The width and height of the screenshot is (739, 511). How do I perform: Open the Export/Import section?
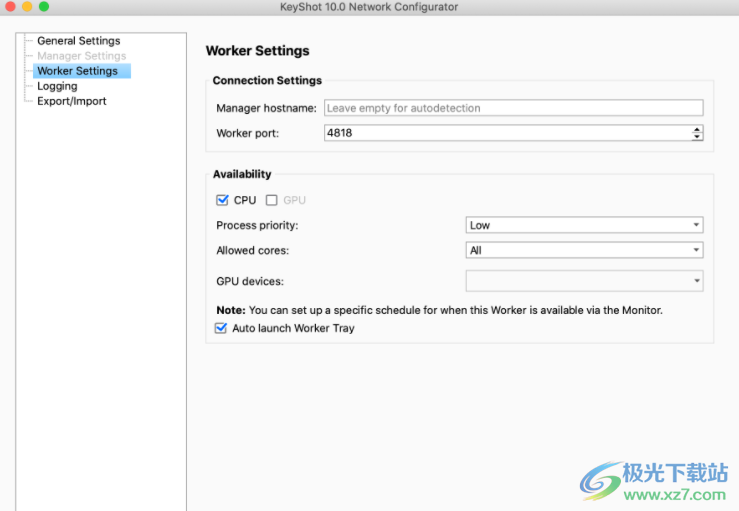[72, 101]
